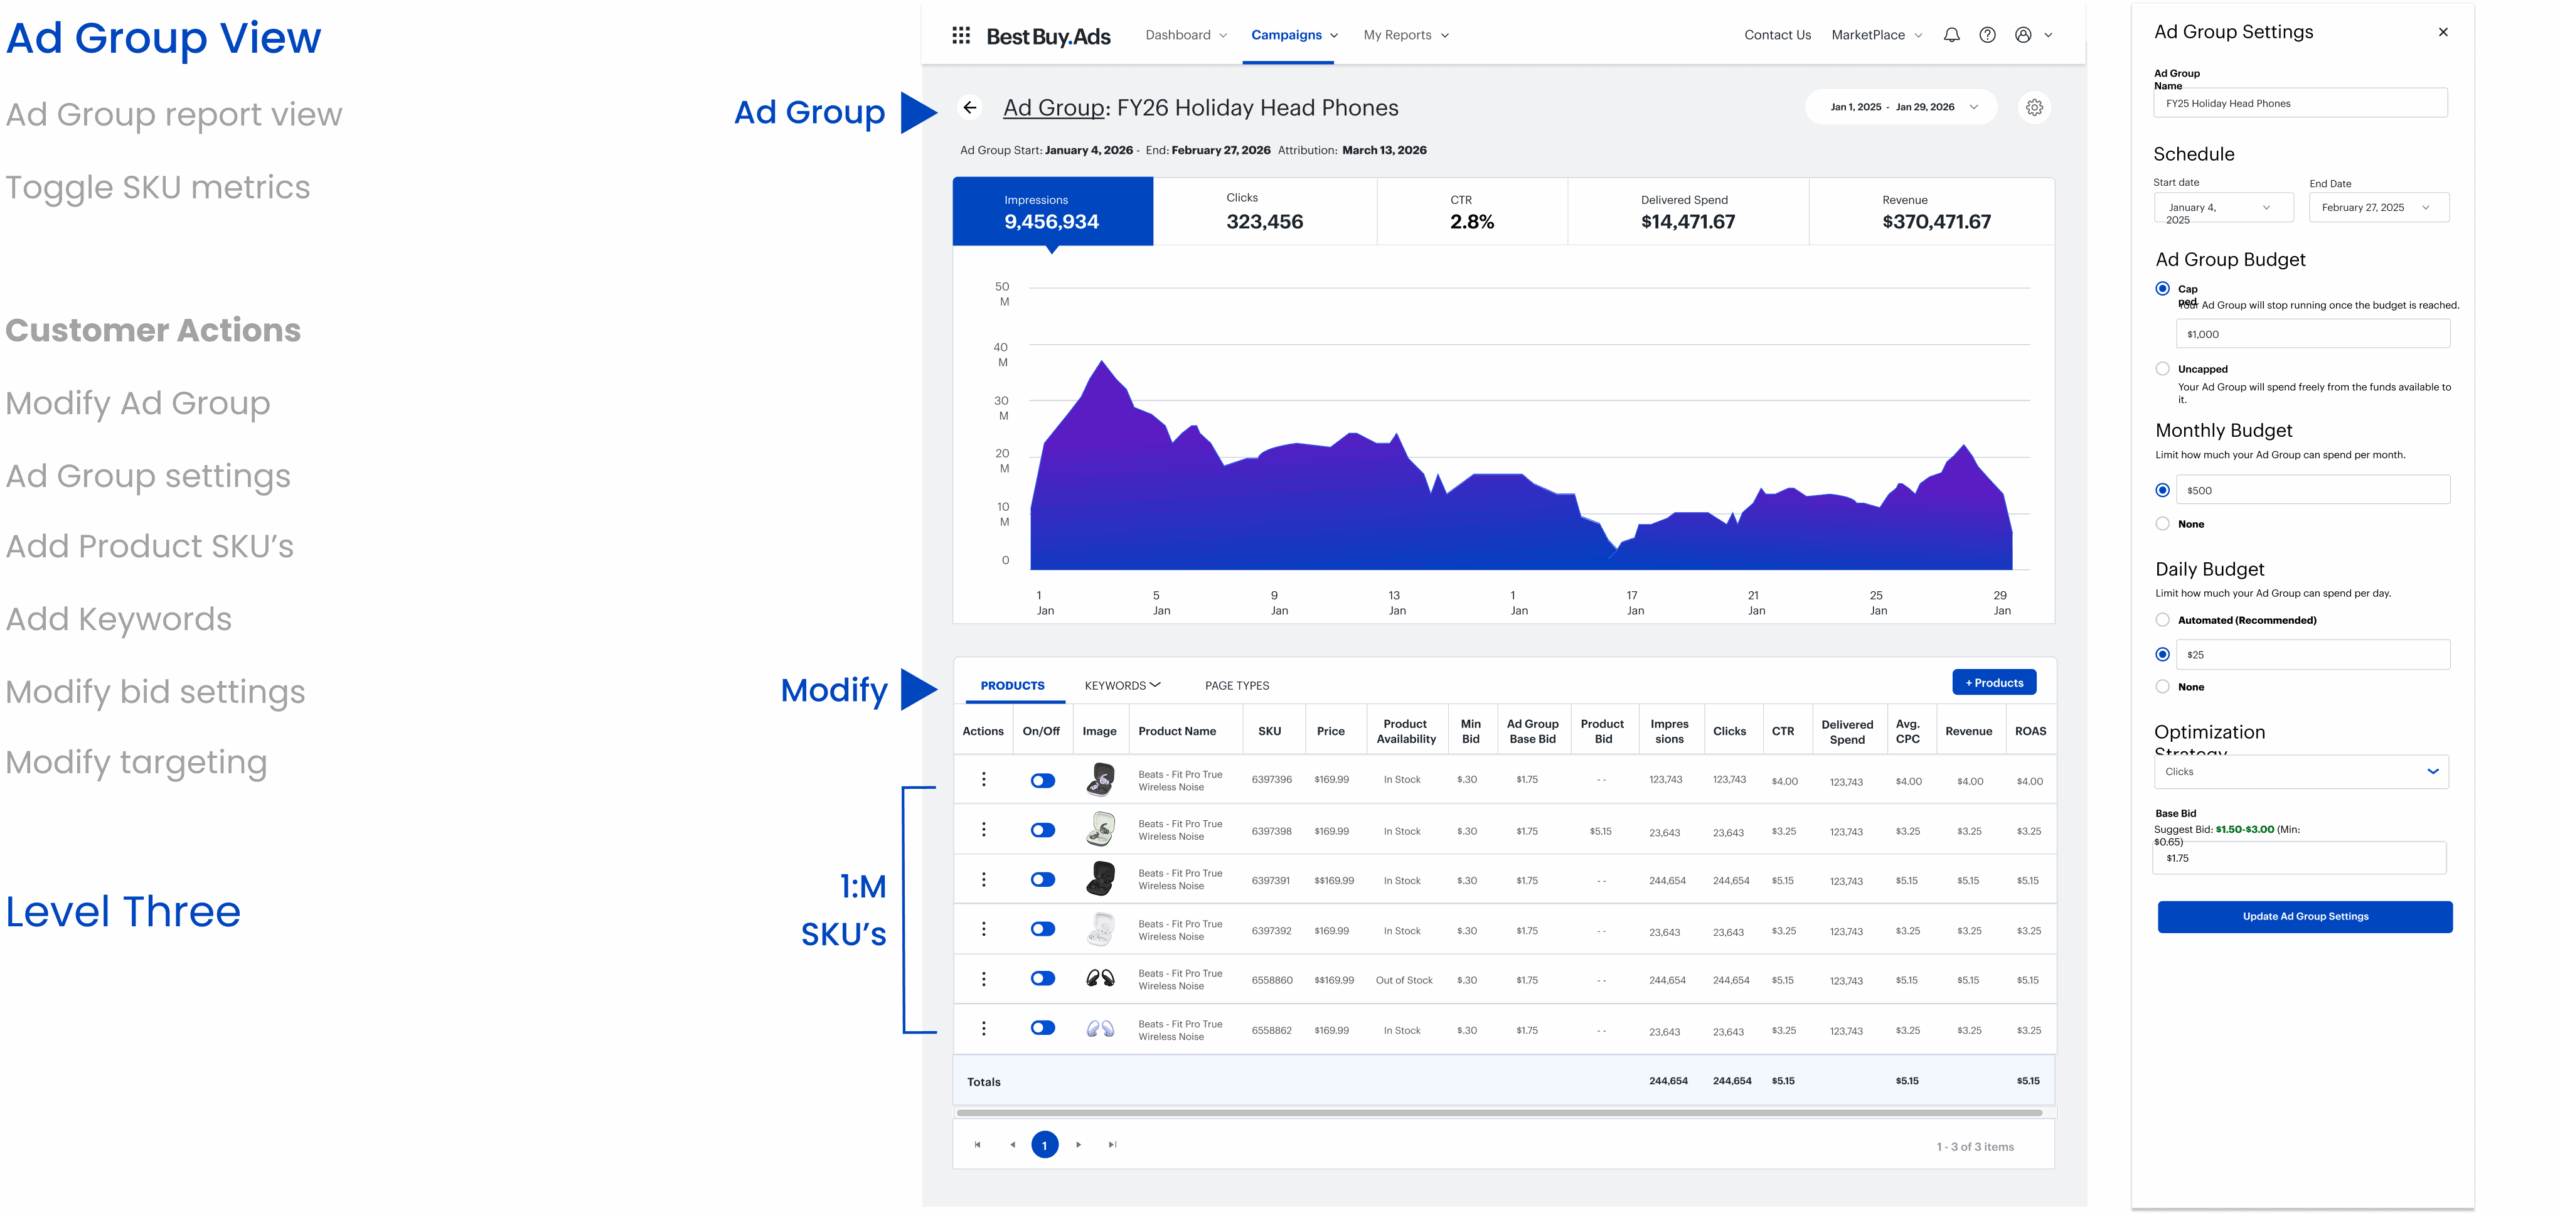Click the back arrow beside Ad Group title

click(970, 107)
